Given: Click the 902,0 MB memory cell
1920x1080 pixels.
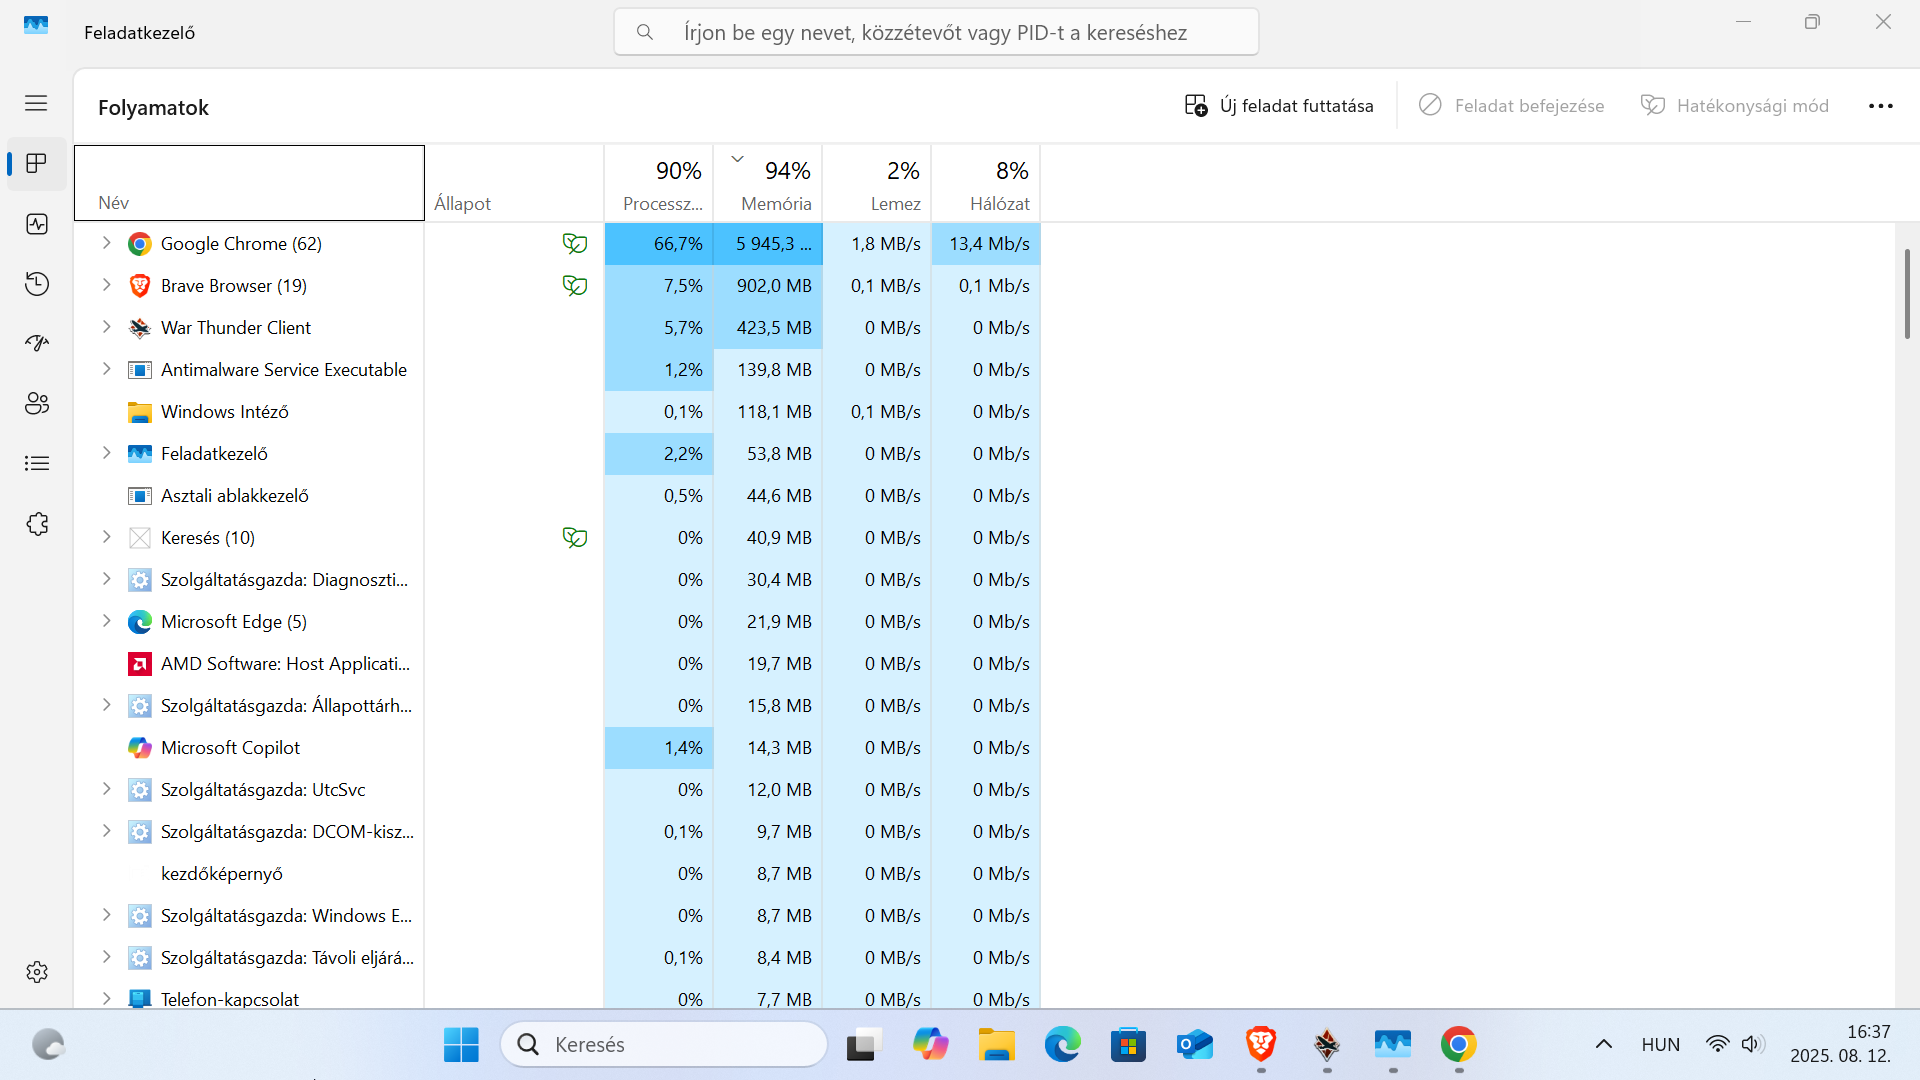Looking at the screenshot, I should coord(768,286).
